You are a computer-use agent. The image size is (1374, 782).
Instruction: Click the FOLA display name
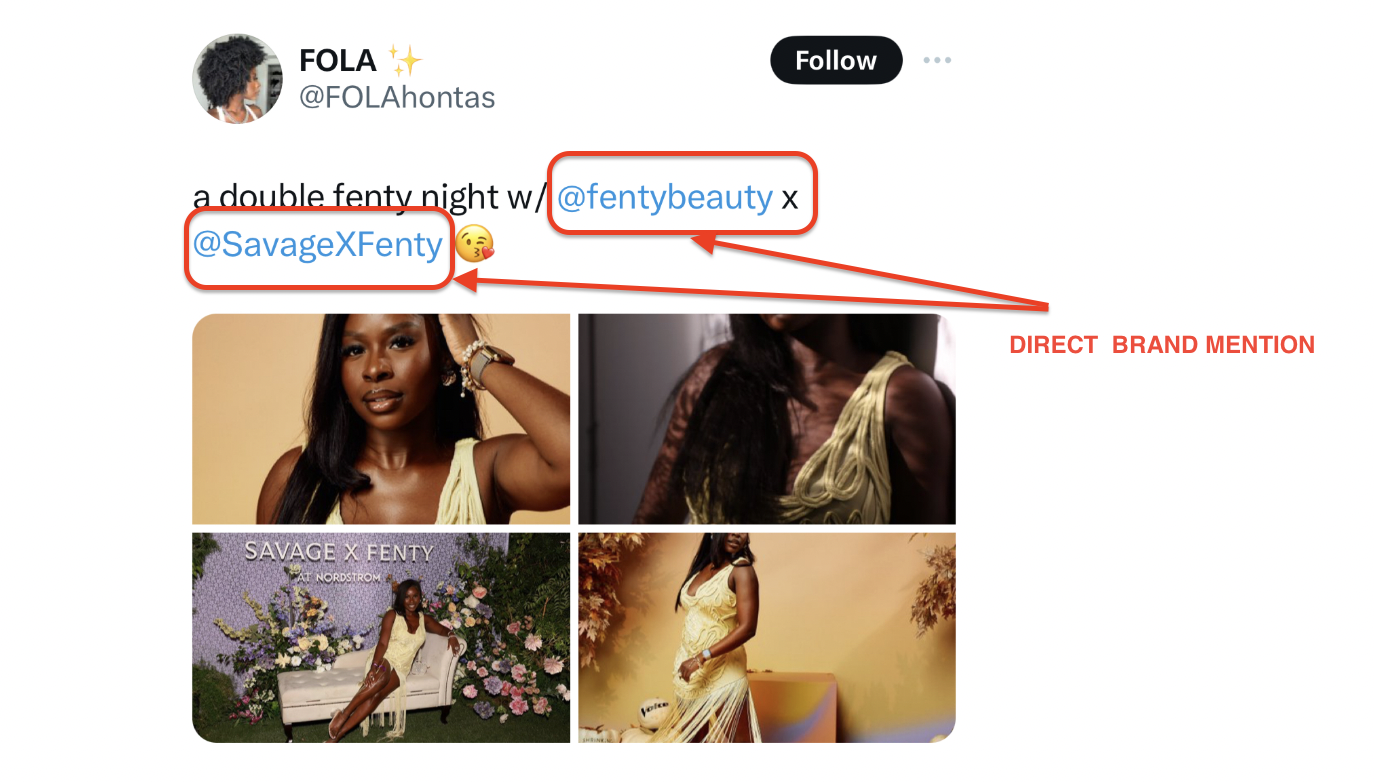coord(338,61)
